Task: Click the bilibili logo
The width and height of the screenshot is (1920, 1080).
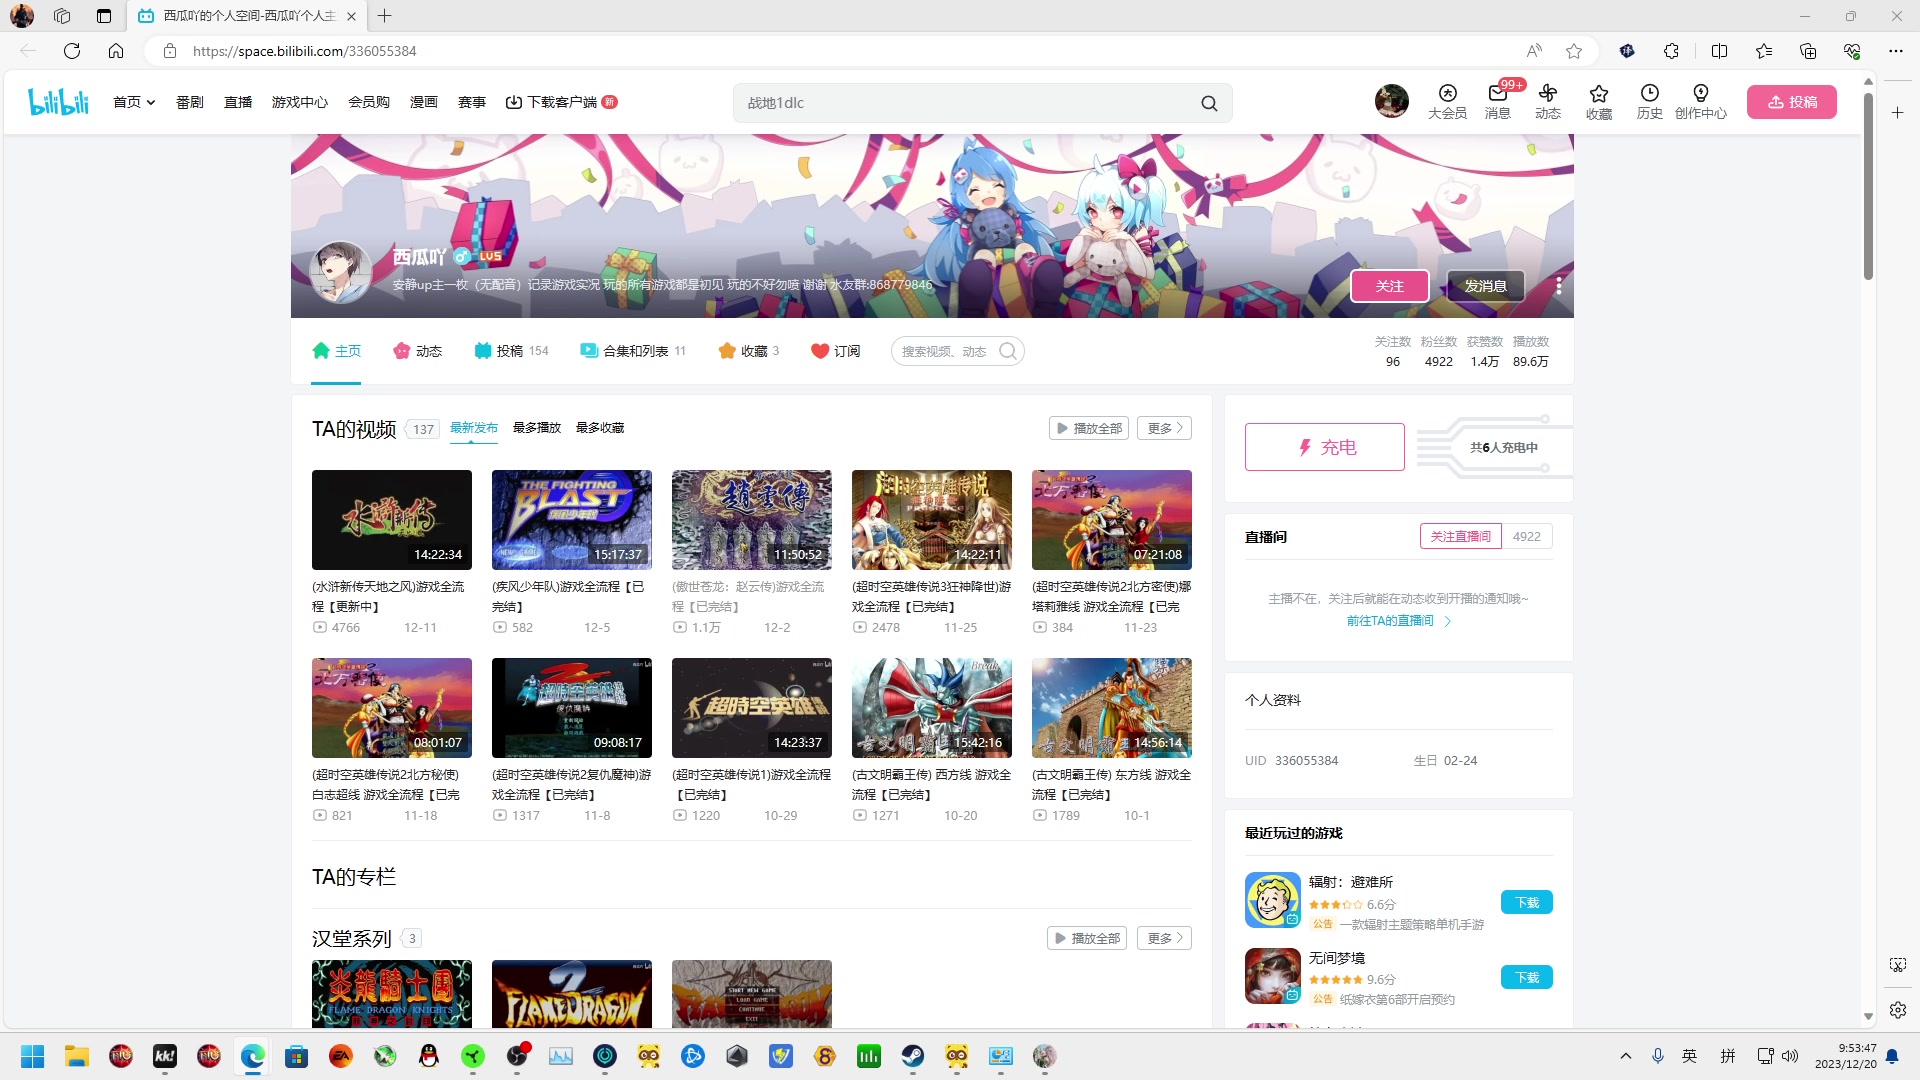Action: tap(57, 100)
